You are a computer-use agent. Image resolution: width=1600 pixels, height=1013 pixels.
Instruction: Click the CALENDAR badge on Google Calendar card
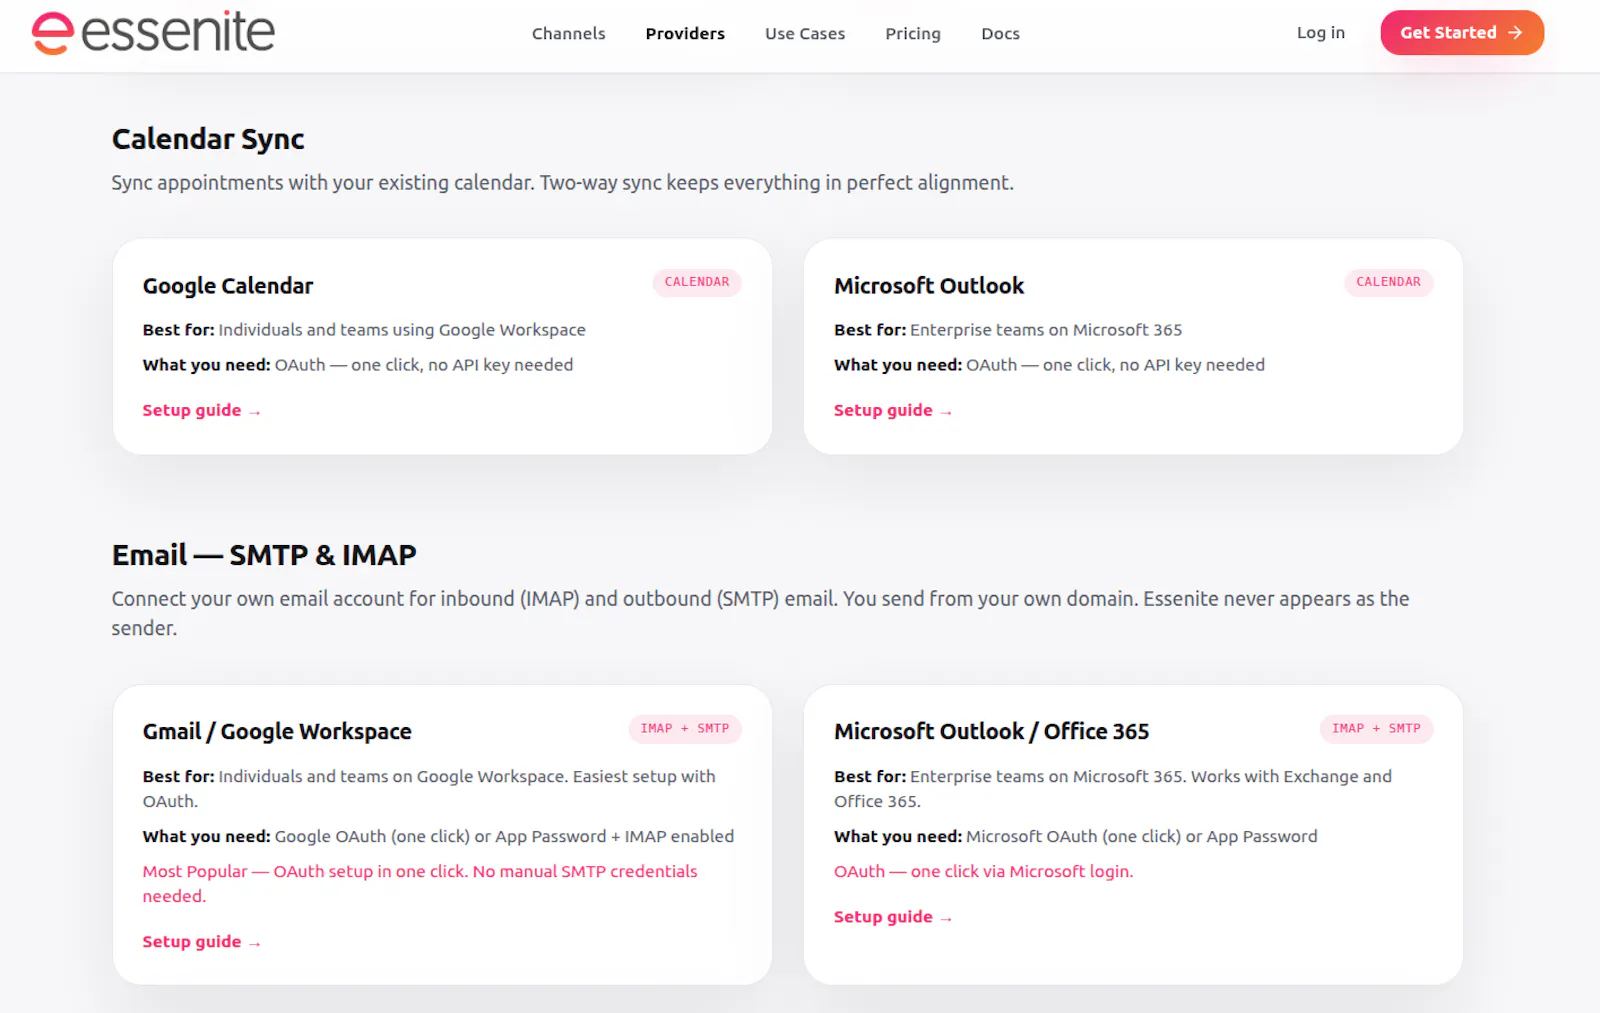(x=697, y=282)
